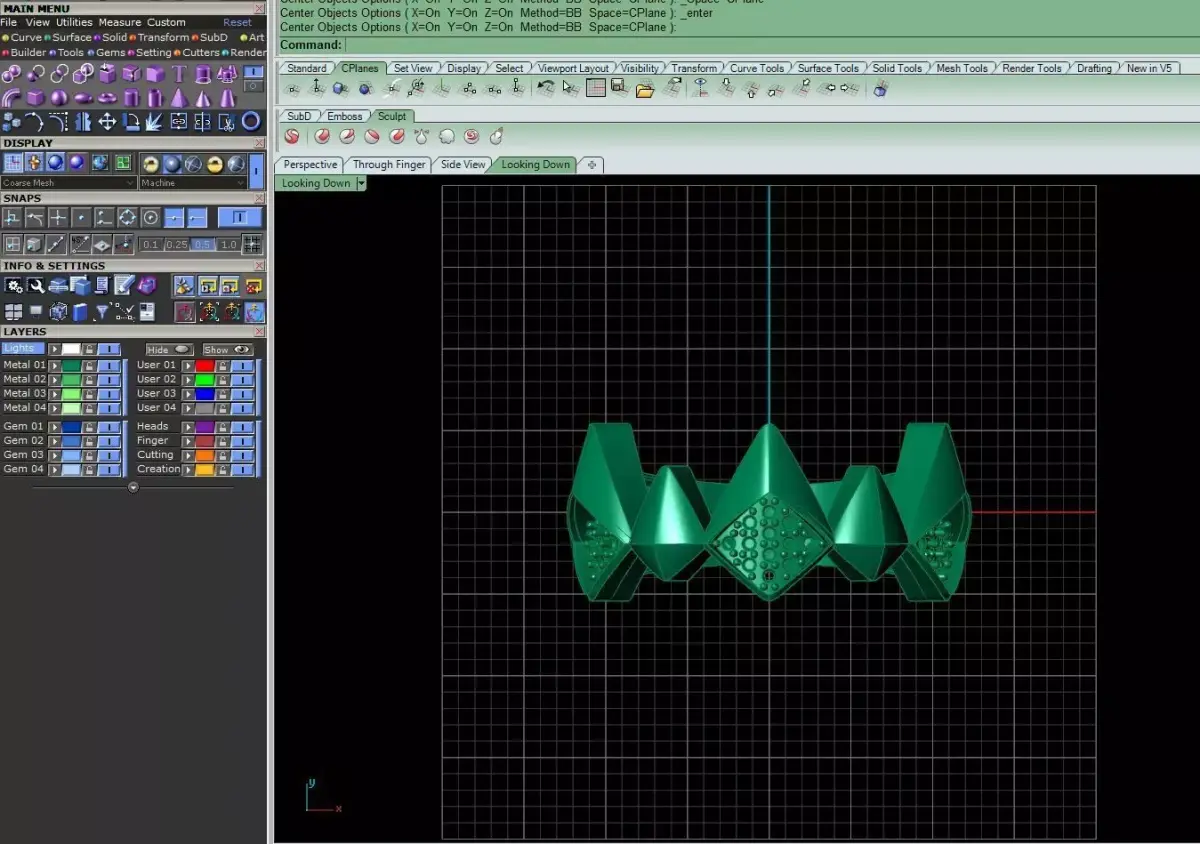
Task: Select the Sphere solid icon
Action: pos(59,98)
